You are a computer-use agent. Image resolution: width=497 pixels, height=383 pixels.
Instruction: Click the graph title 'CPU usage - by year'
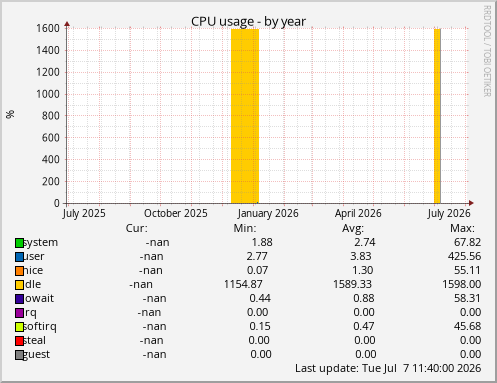click(x=248, y=21)
